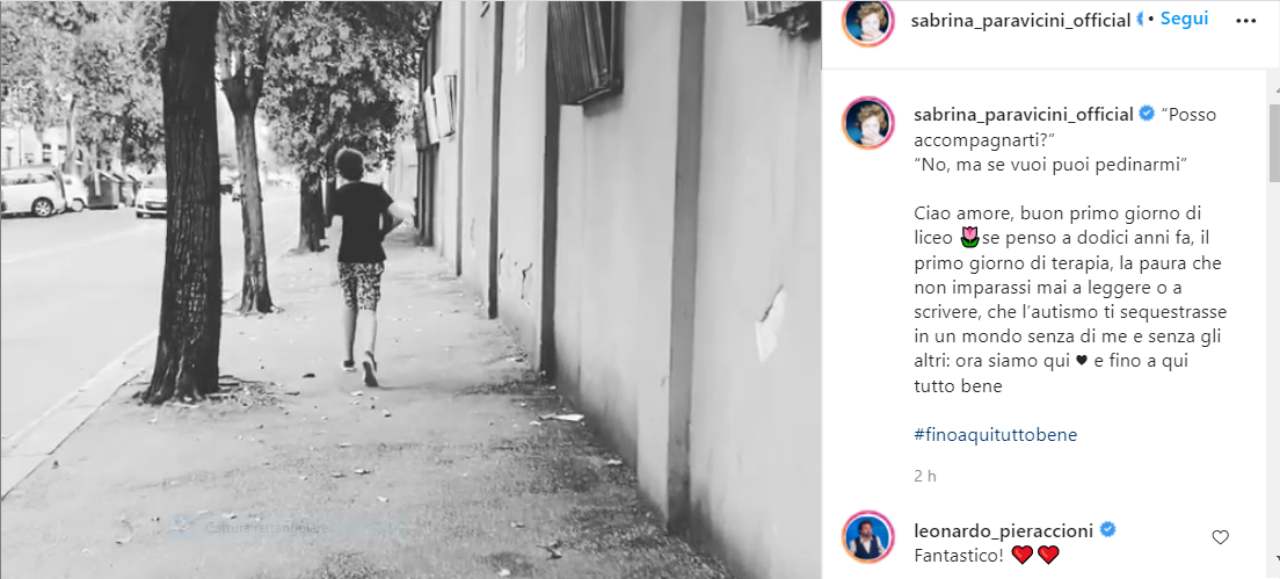Click the tulip emoji in the caption
Screen dimensions: 1280x579
click(x=968, y=239)
